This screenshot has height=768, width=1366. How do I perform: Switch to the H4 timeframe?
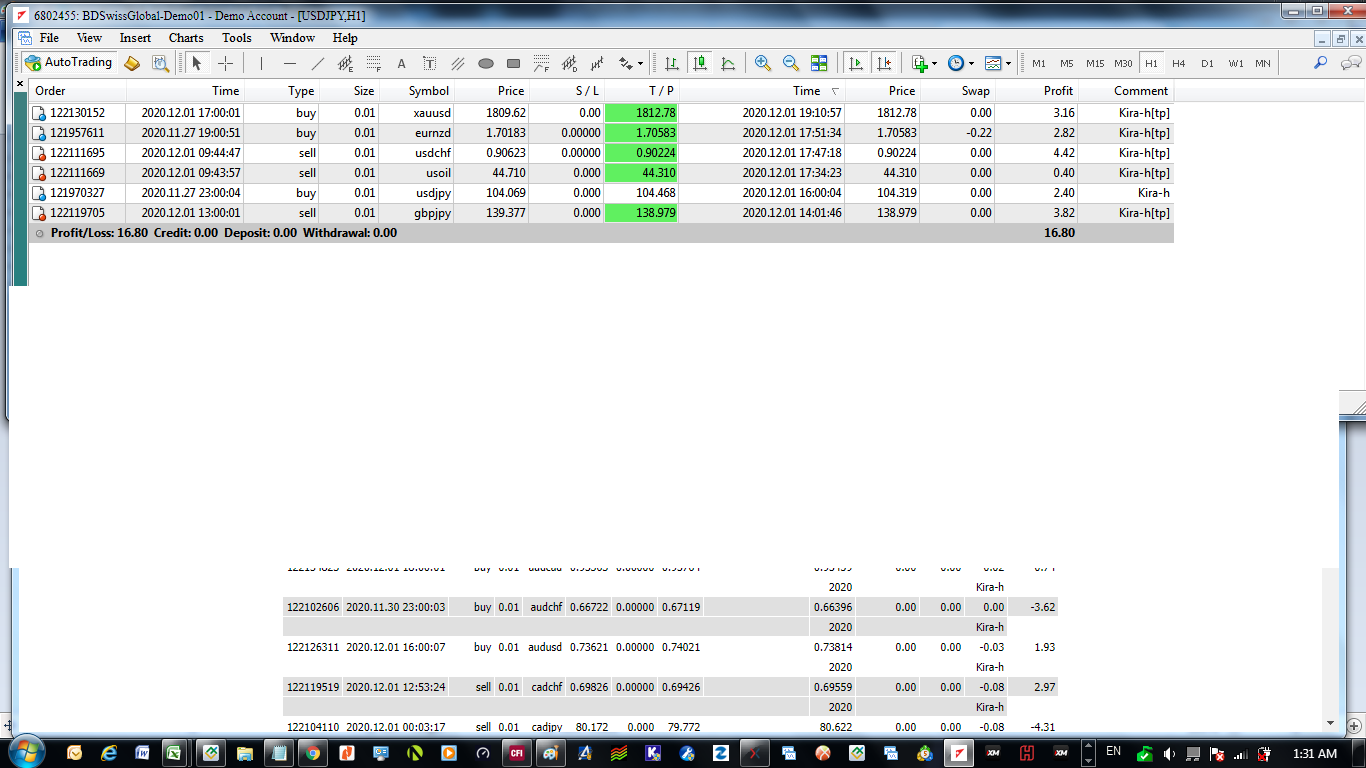tap(1178, 63)
